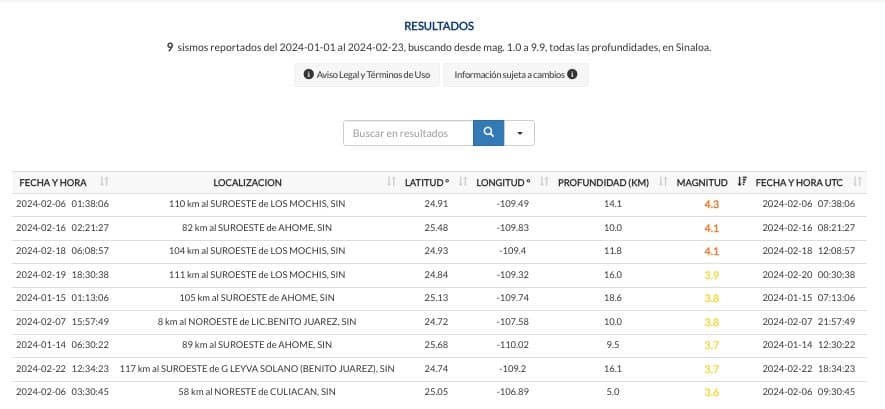
Task: Click depth value 18.6
Action: click(x=612, y=297)
